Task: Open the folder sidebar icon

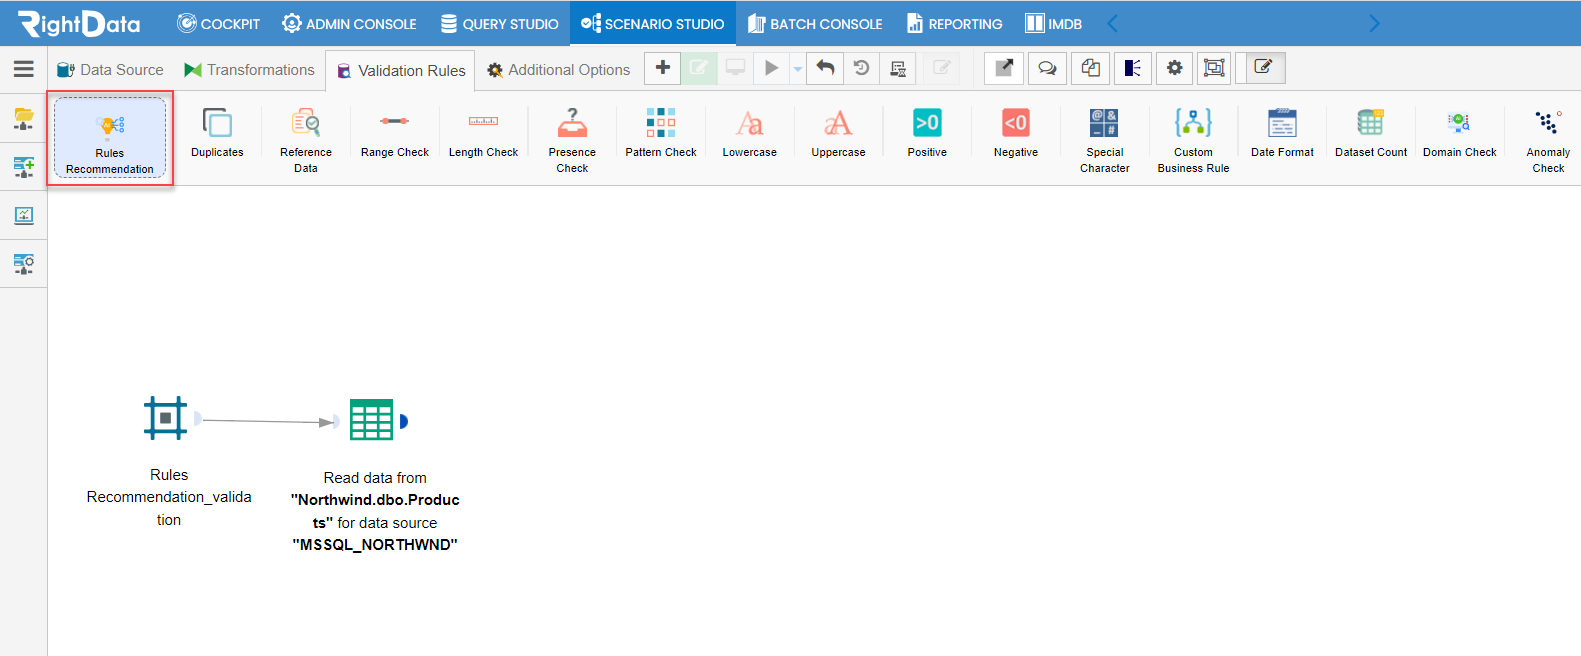Action: pos(23,119)
